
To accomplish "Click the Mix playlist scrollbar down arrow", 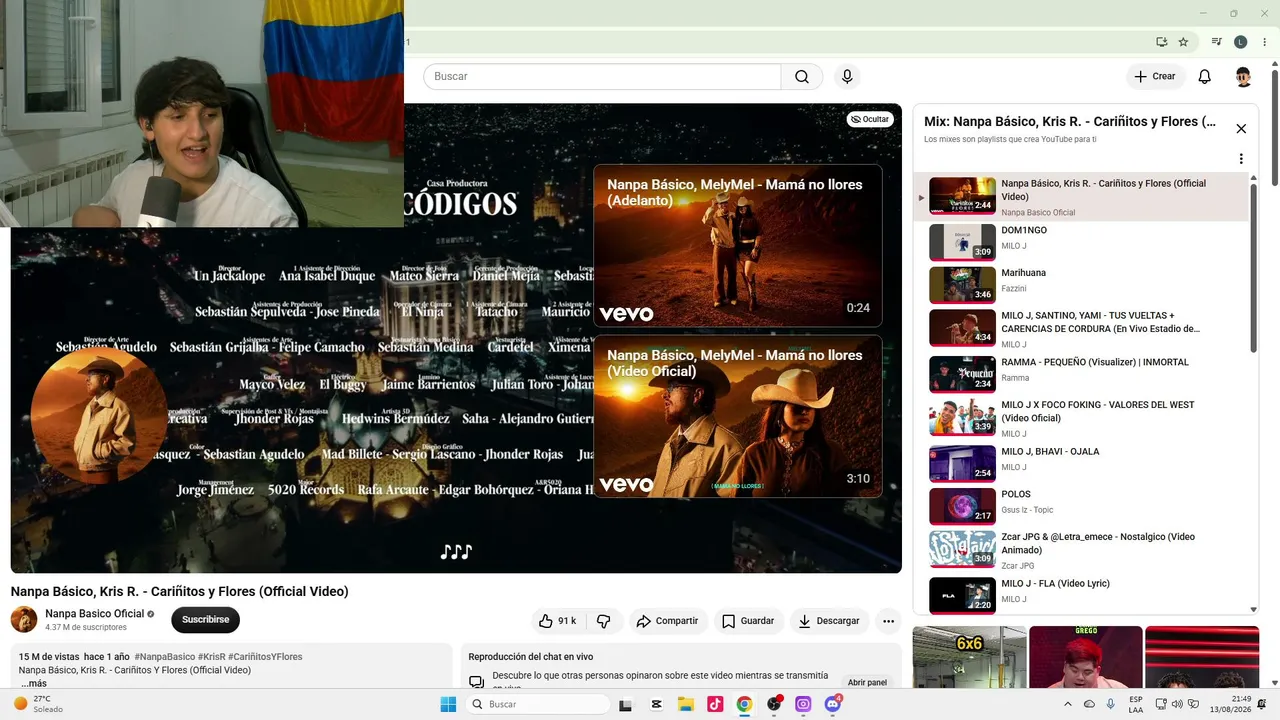I will (1254, 609).
